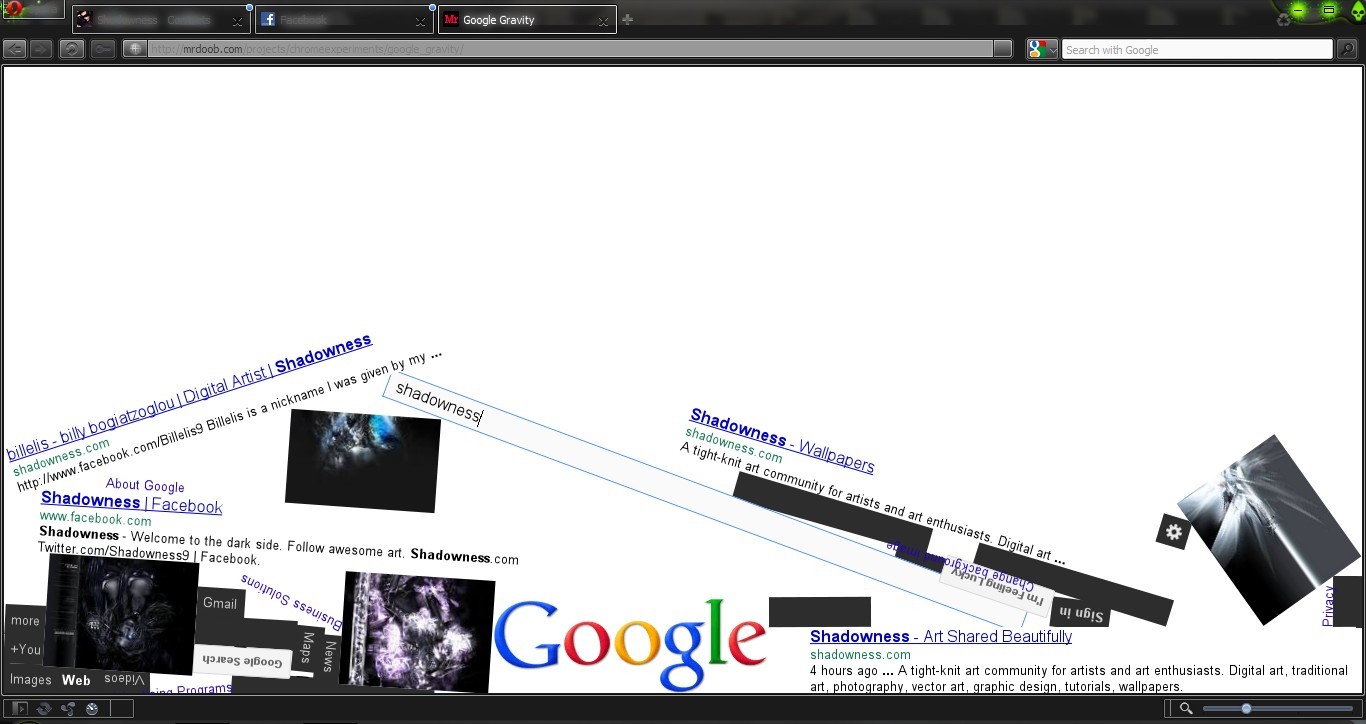Click the zoom magnifier icon in status bar
Image resolution: width=1366 pixels, height=724 pixels.
1186,709
